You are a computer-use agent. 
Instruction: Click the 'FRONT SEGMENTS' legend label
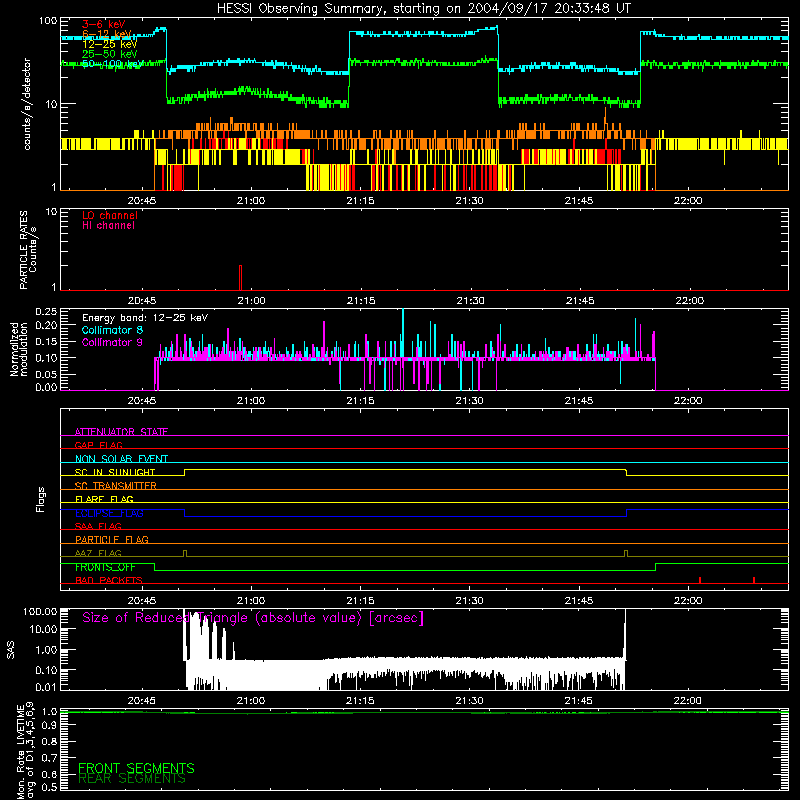pyautogui.click(x=136, y=768)
